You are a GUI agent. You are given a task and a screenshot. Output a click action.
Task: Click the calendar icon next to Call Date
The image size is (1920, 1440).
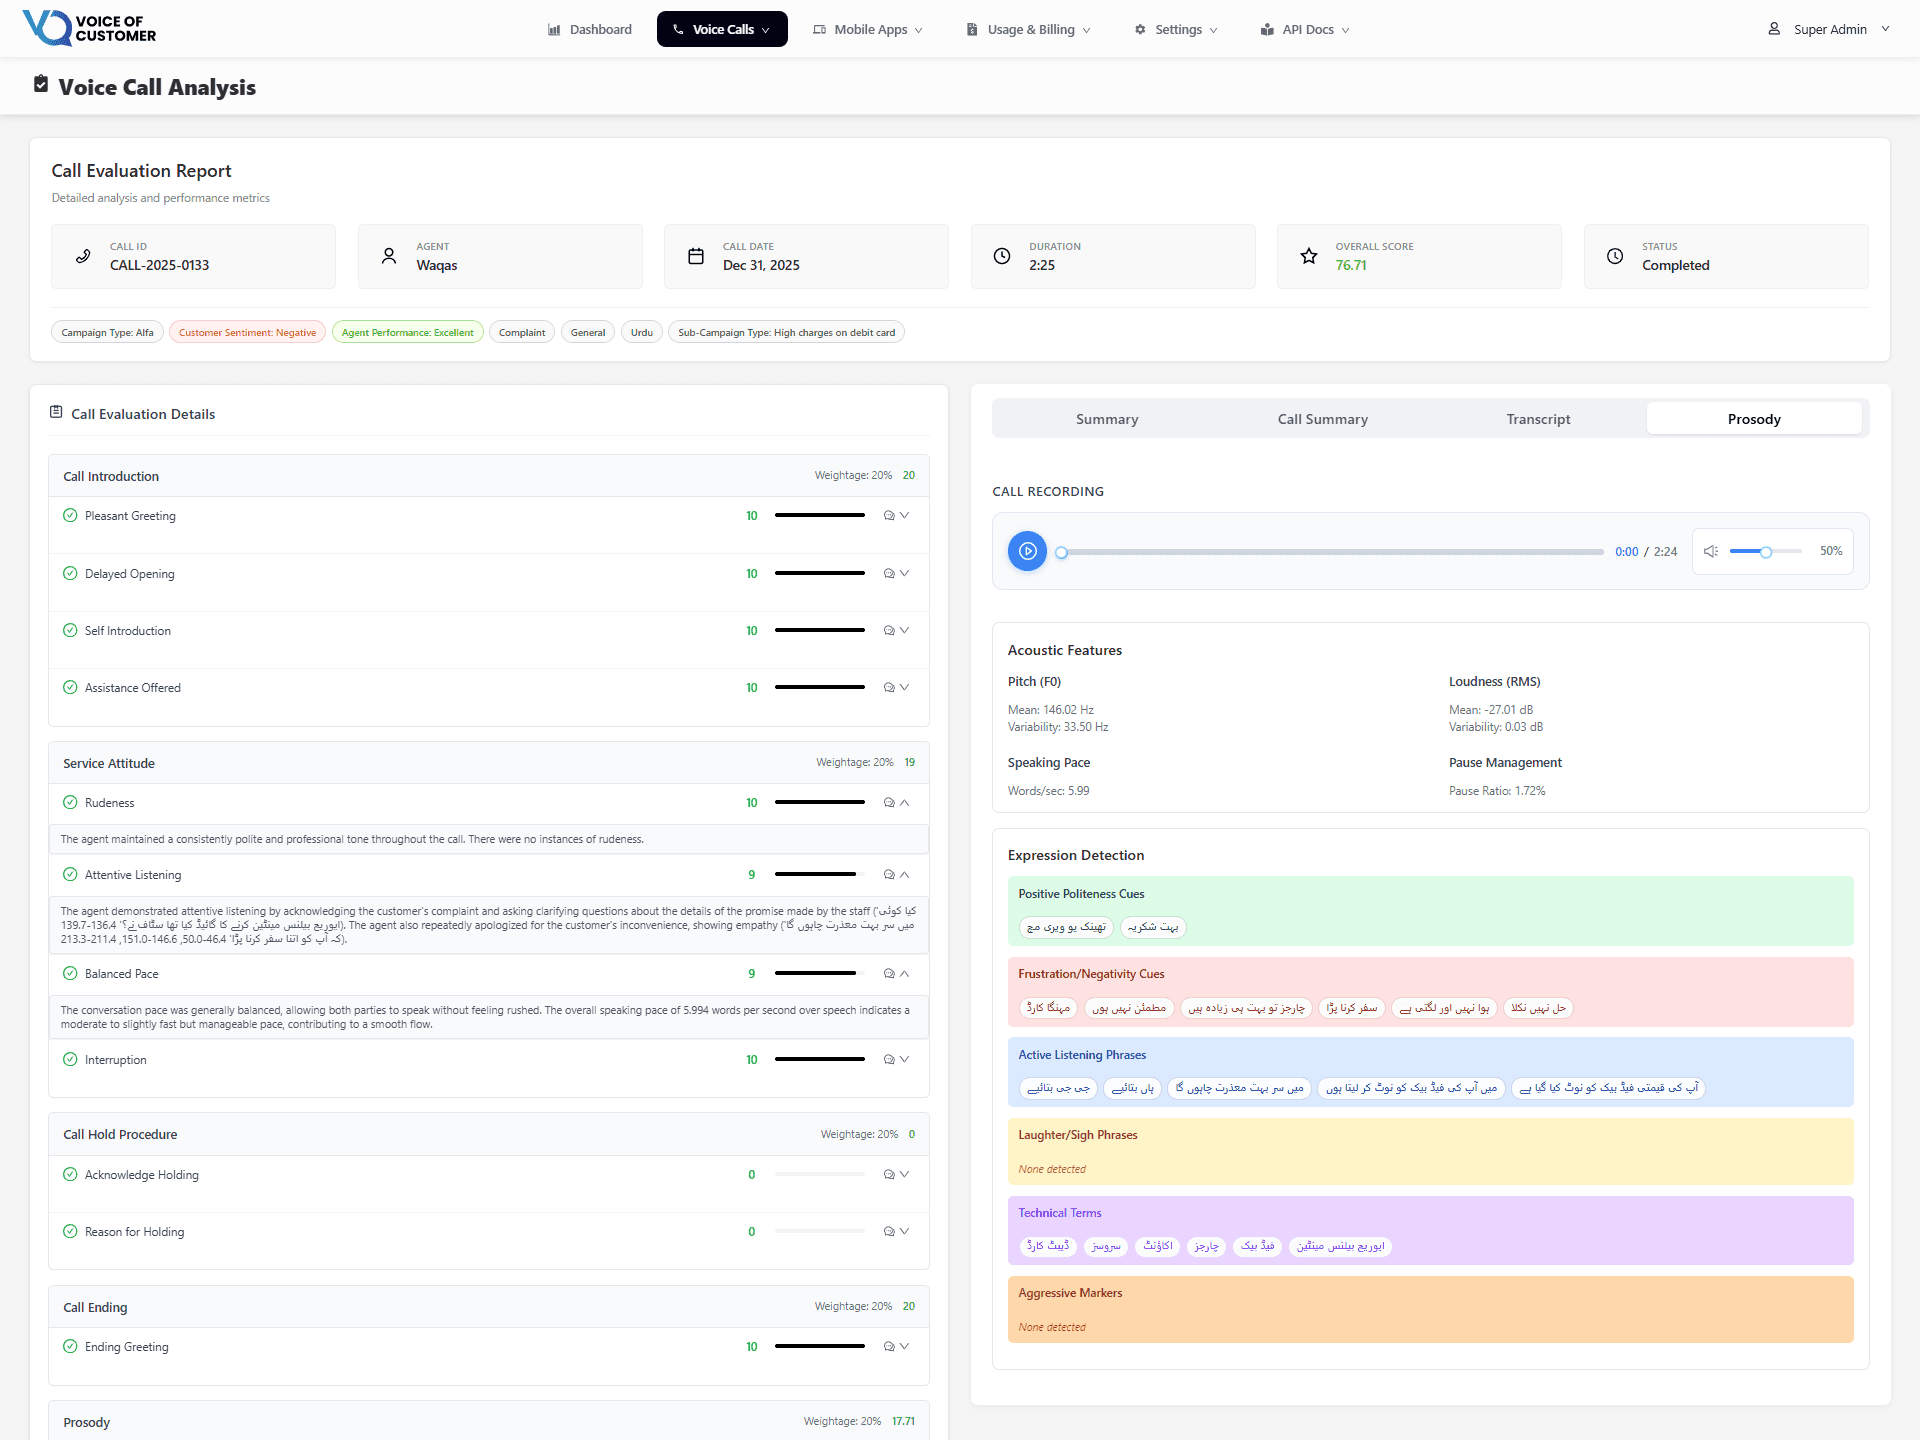695,255
